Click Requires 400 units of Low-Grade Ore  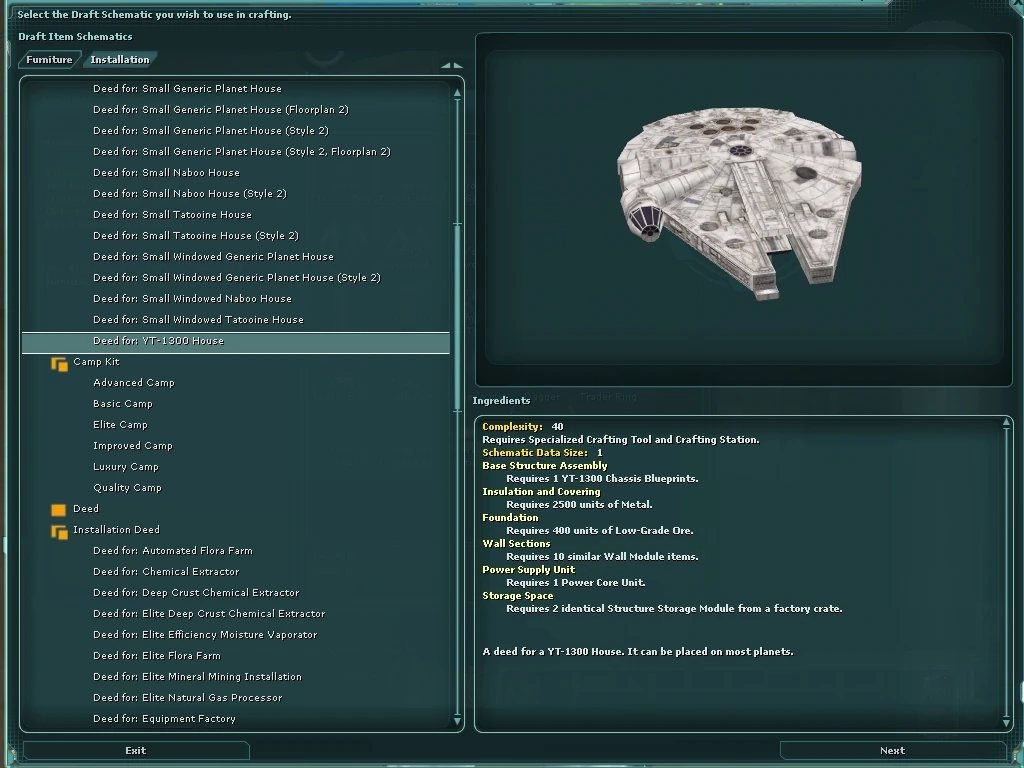[x=600, y=530]
